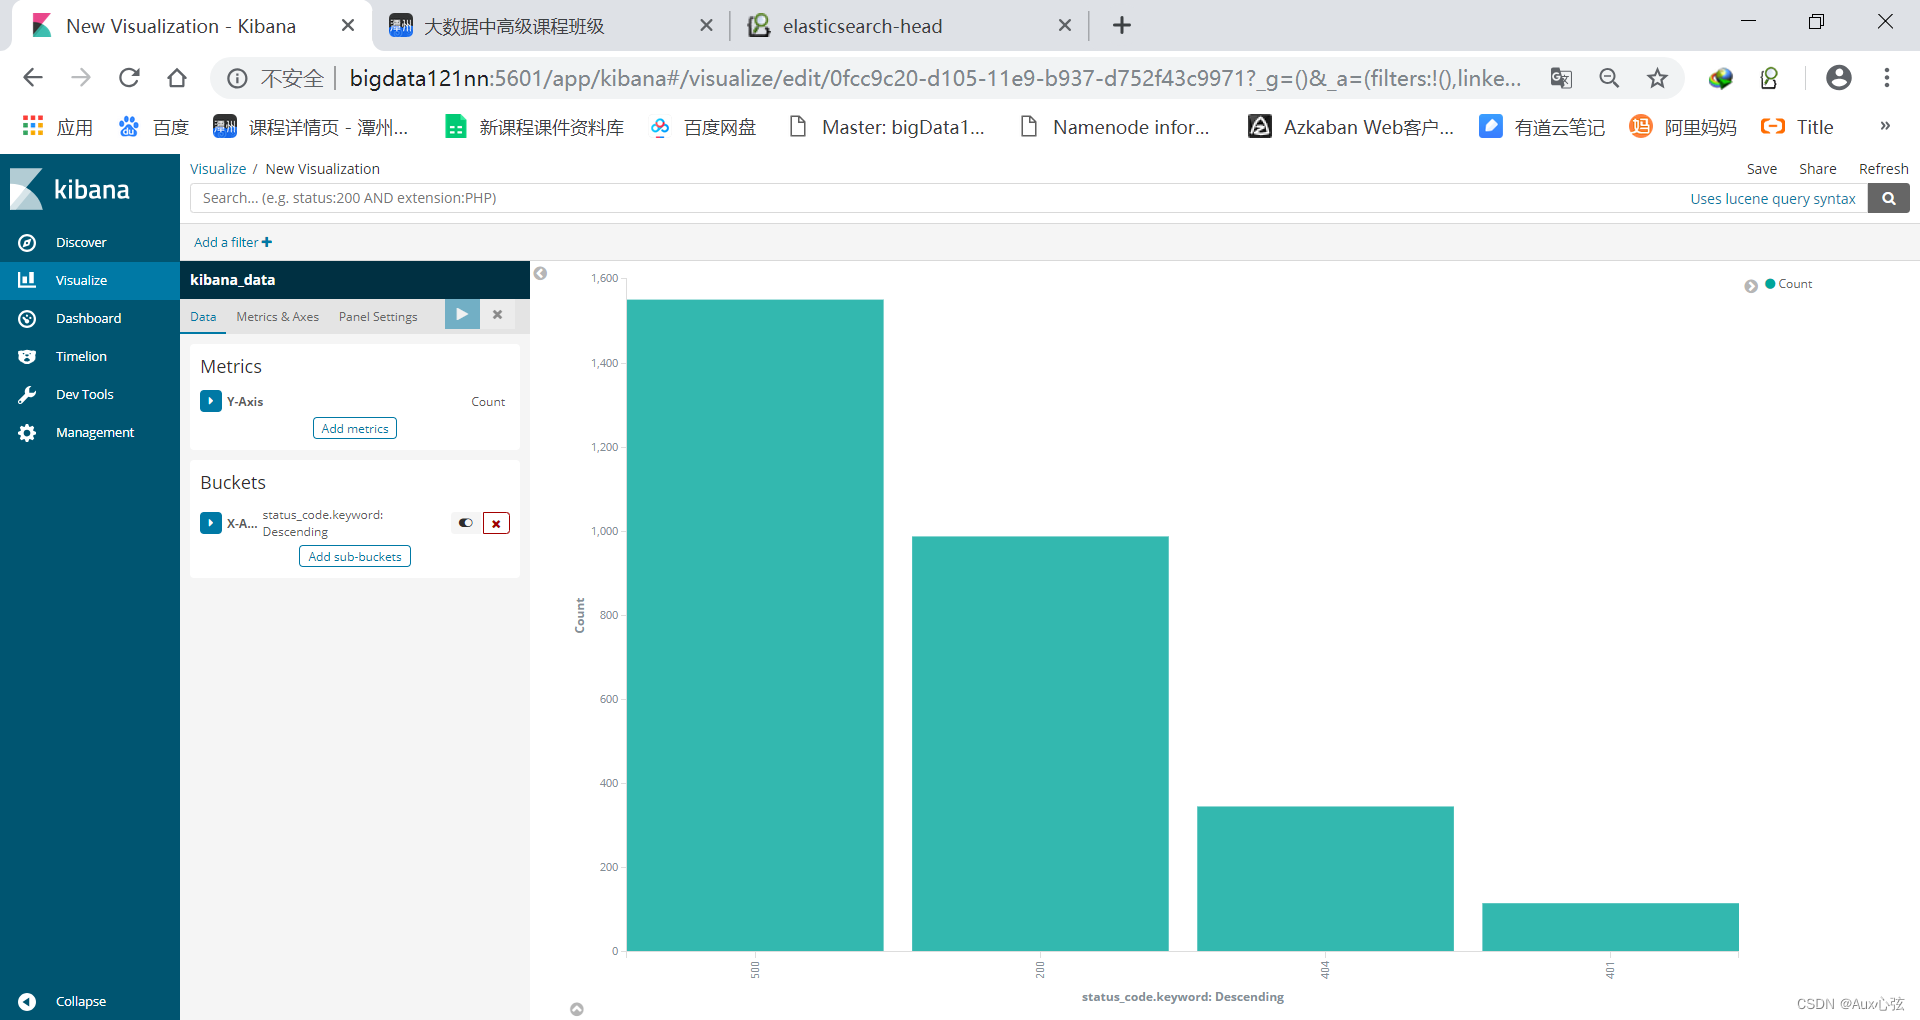Open Dashboard from the Kibana sidebar
The width and height of the screenshot is (1920, 1020).
[89, 318]
